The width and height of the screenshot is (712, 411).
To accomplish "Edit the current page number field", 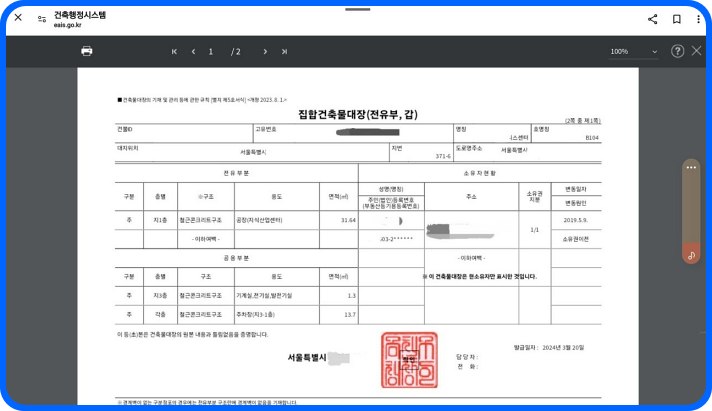I will pyautogui.click(x=211, y=51).
